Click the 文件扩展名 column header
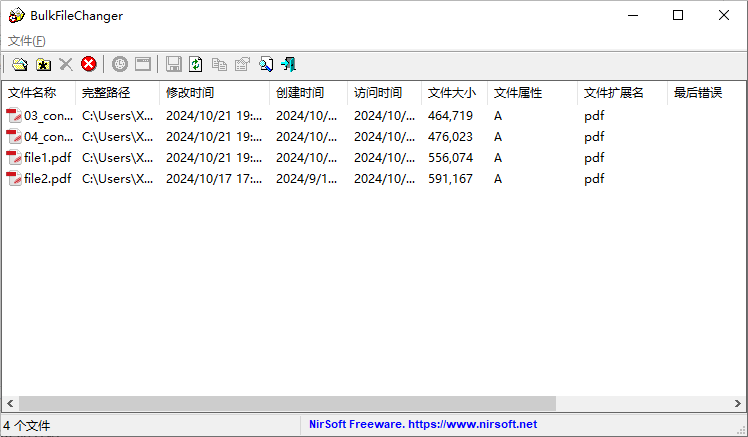The height and width of the screenshot is (437, 748). [x=613, y=93]
